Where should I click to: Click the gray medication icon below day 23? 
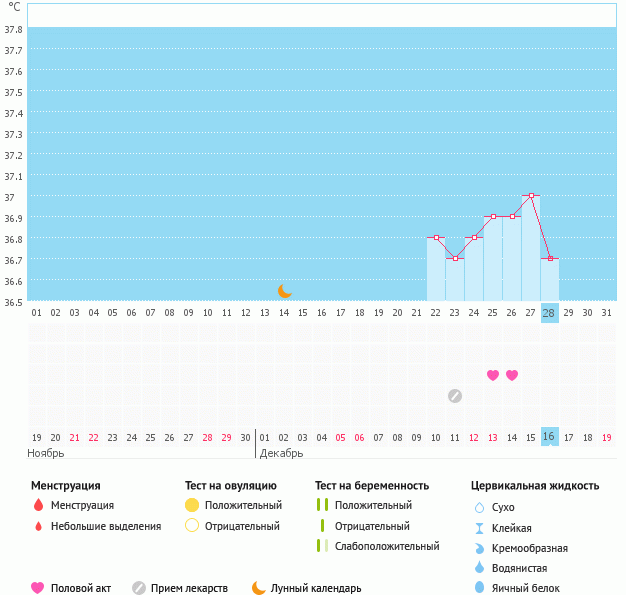point(455,396)
